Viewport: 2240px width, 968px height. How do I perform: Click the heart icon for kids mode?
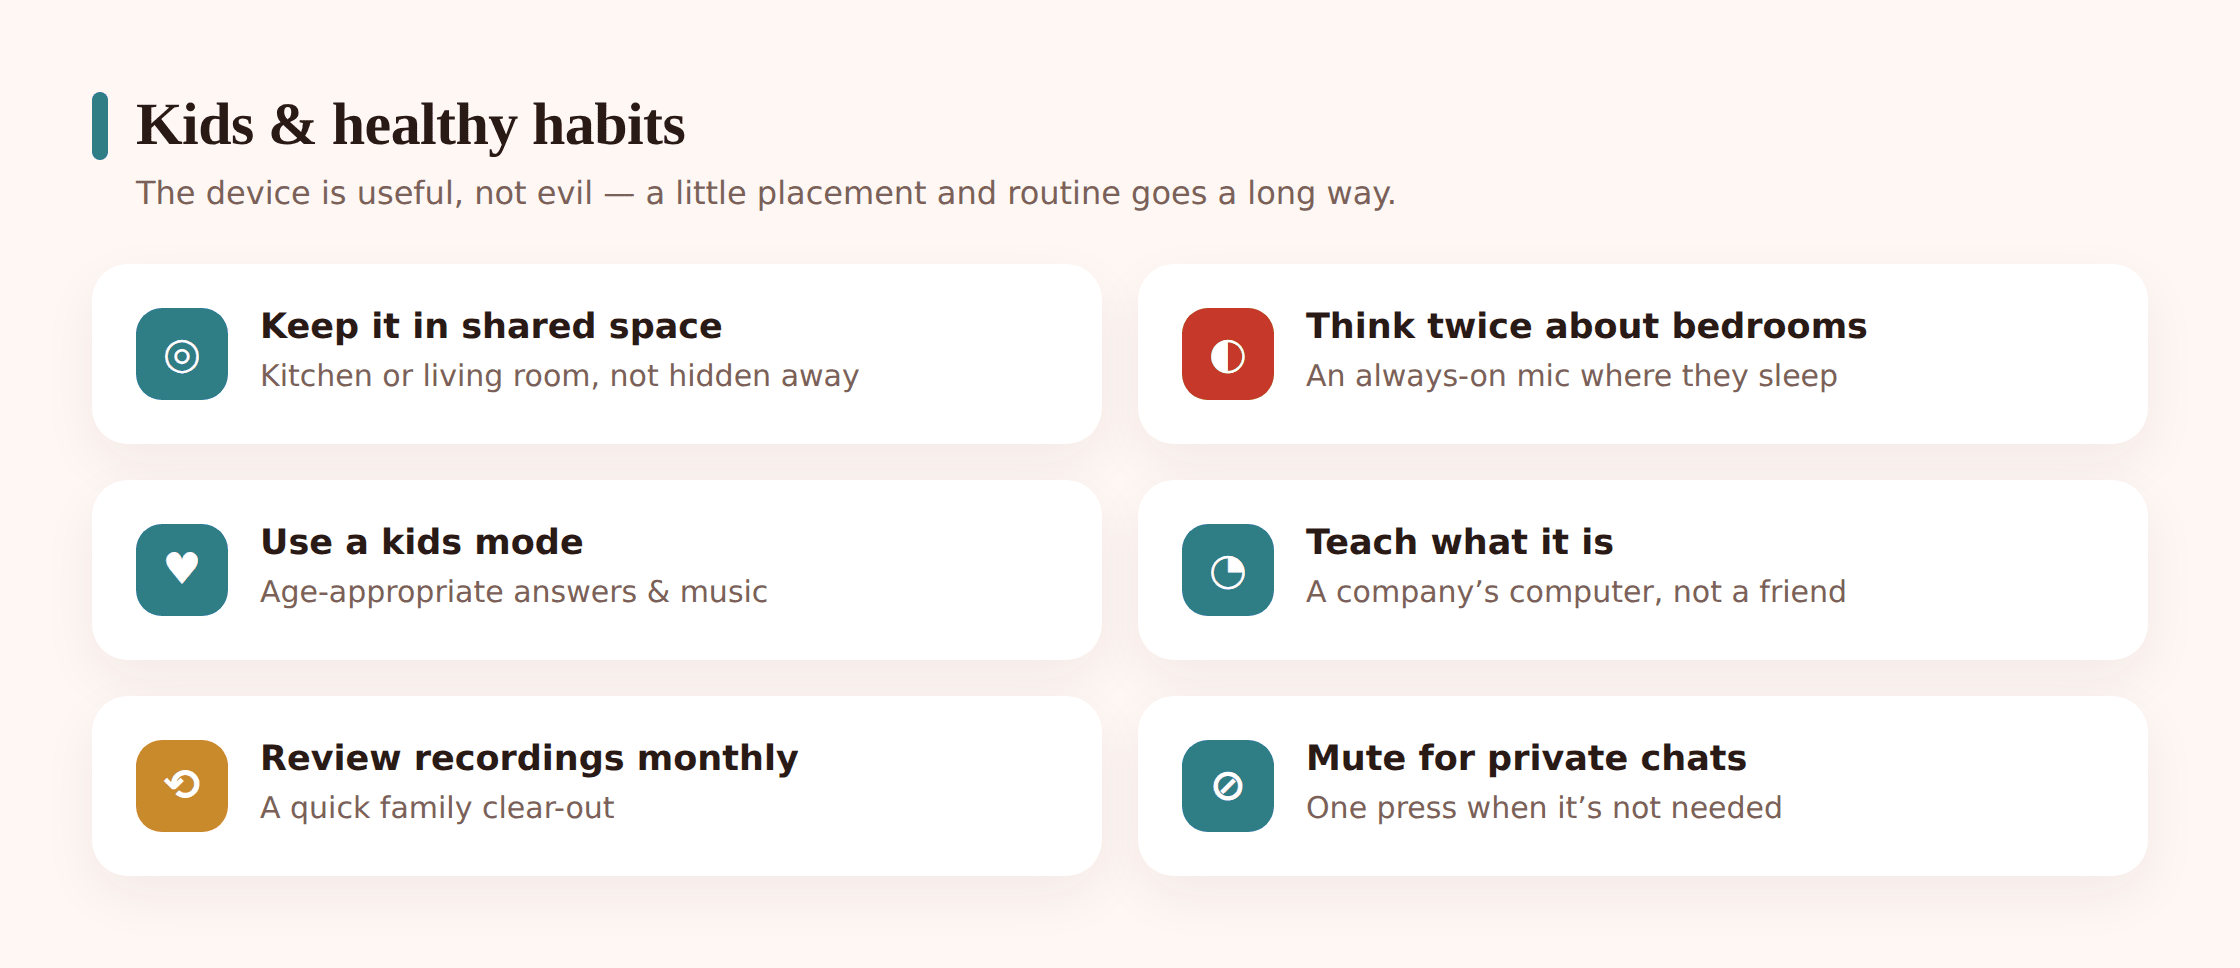(182, 570)
